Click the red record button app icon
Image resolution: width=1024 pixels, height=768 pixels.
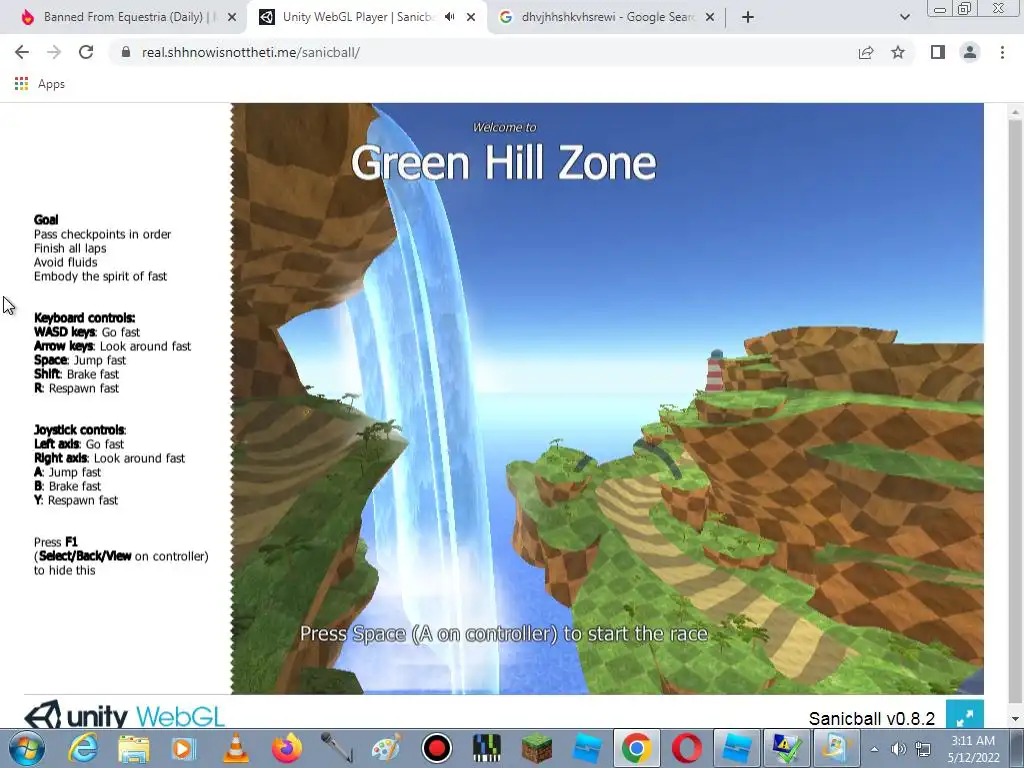point(437,748)
